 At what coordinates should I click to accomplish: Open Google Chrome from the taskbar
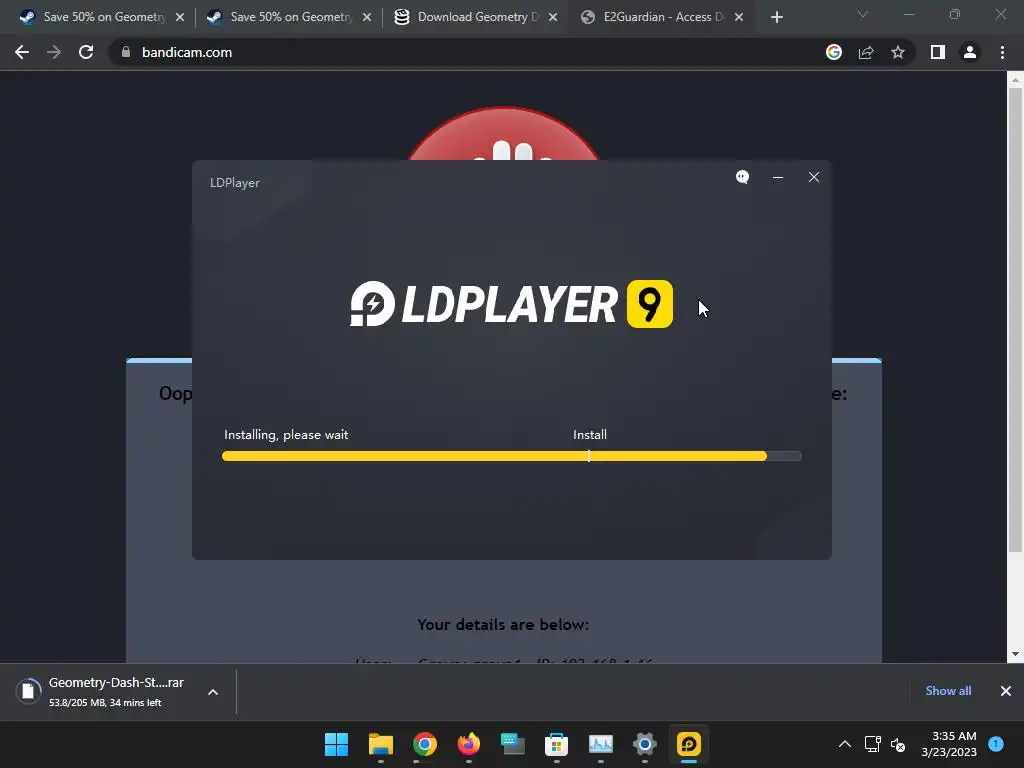424,744
